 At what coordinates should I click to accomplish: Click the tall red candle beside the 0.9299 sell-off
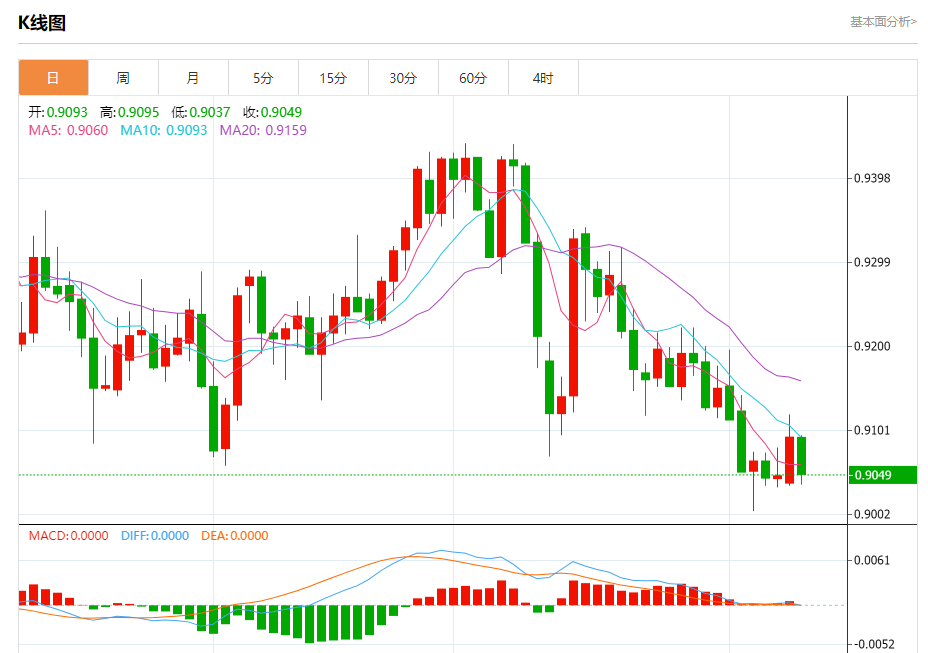[573, 317]
